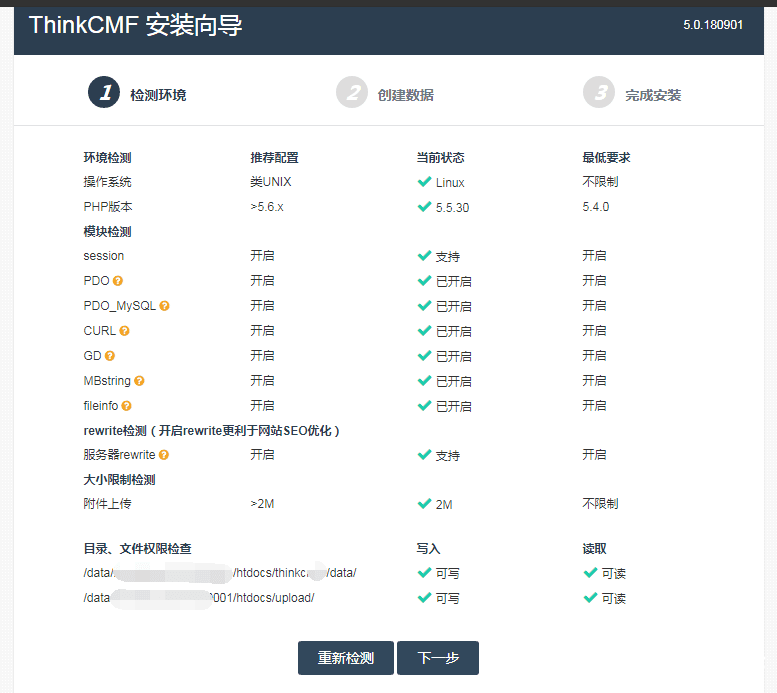This screenshot has height=693, width=777.
Task: Click the 可读 check mark for upload path
Action: coord(590,597)
